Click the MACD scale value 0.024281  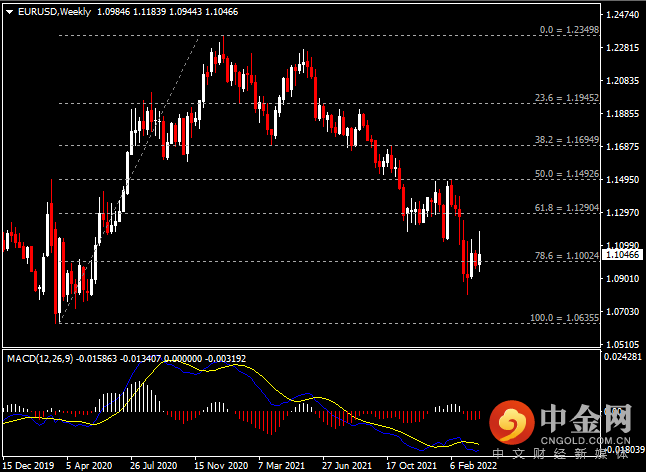point(623,357)
